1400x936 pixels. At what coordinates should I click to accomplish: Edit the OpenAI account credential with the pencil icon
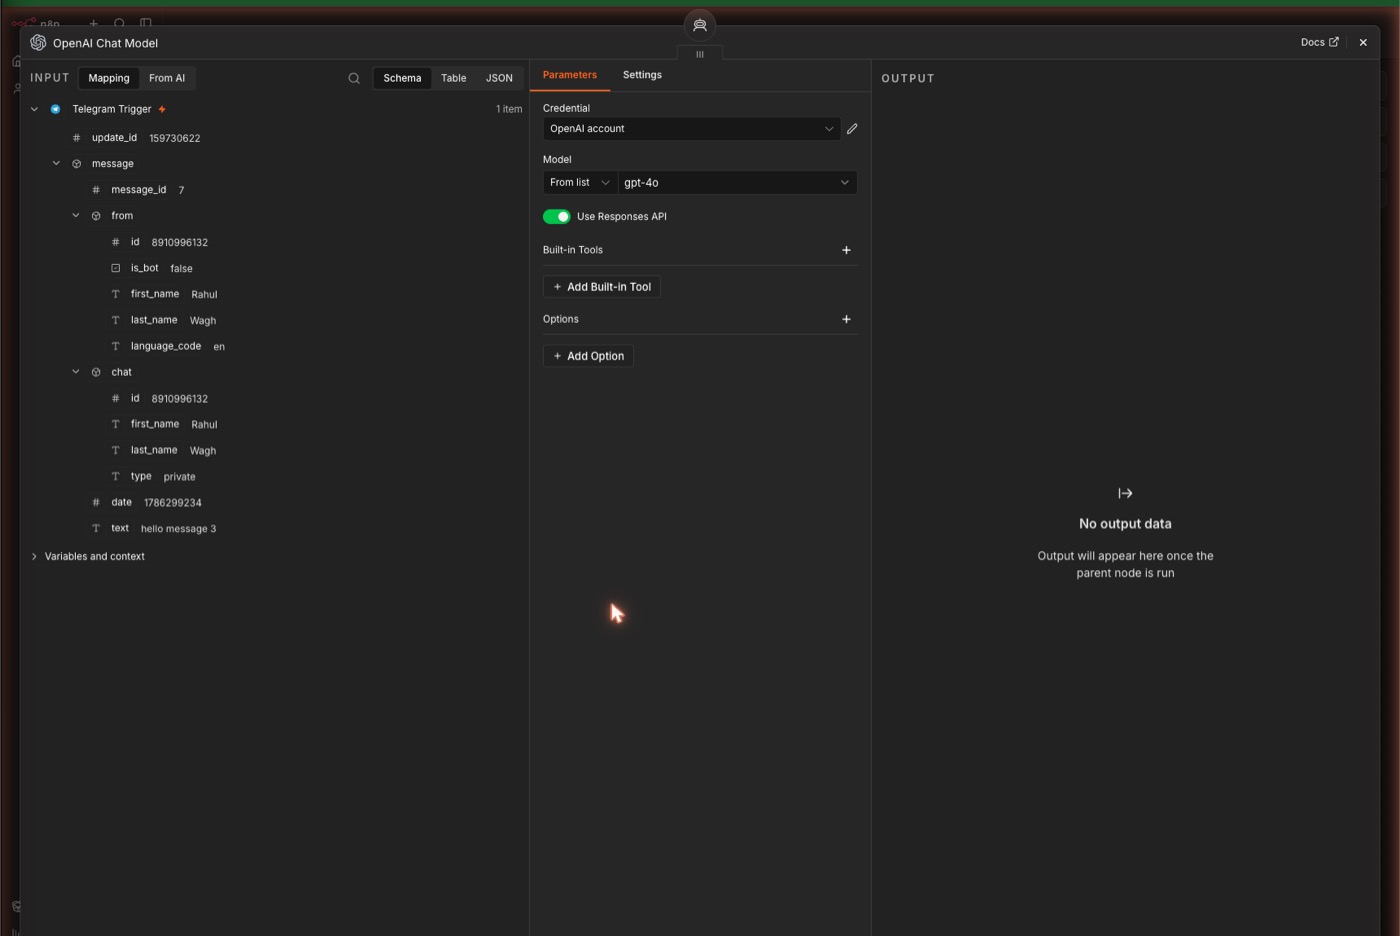coord(852,129)
